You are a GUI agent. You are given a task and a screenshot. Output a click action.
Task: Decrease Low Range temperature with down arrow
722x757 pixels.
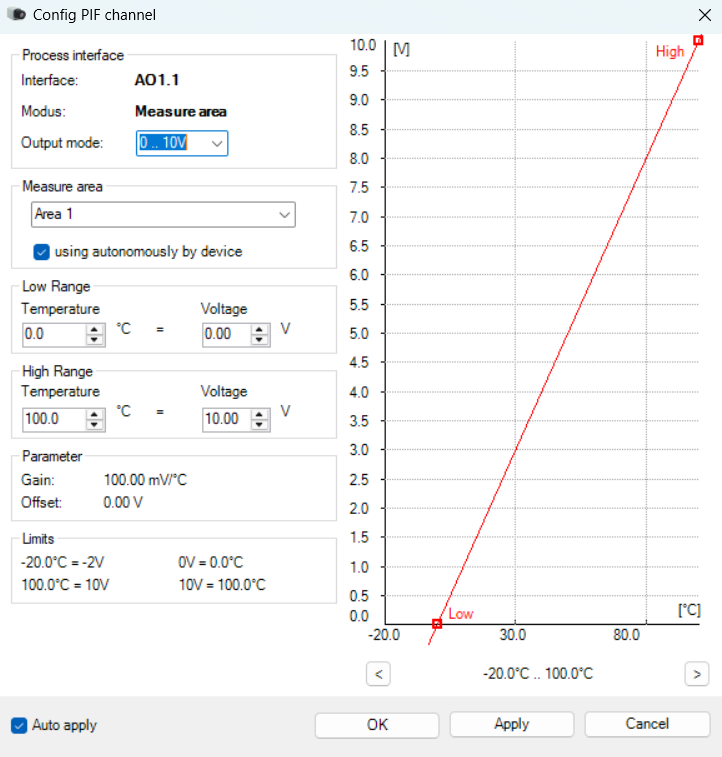pyautogui.click(x=95, y=340)
